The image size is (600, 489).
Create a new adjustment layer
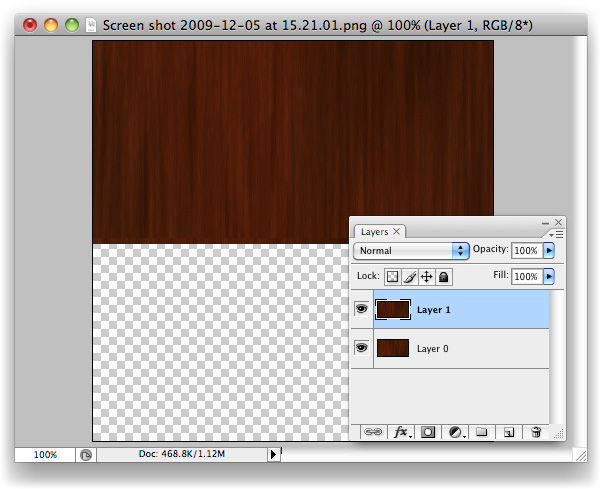click(x=456, y=432)
